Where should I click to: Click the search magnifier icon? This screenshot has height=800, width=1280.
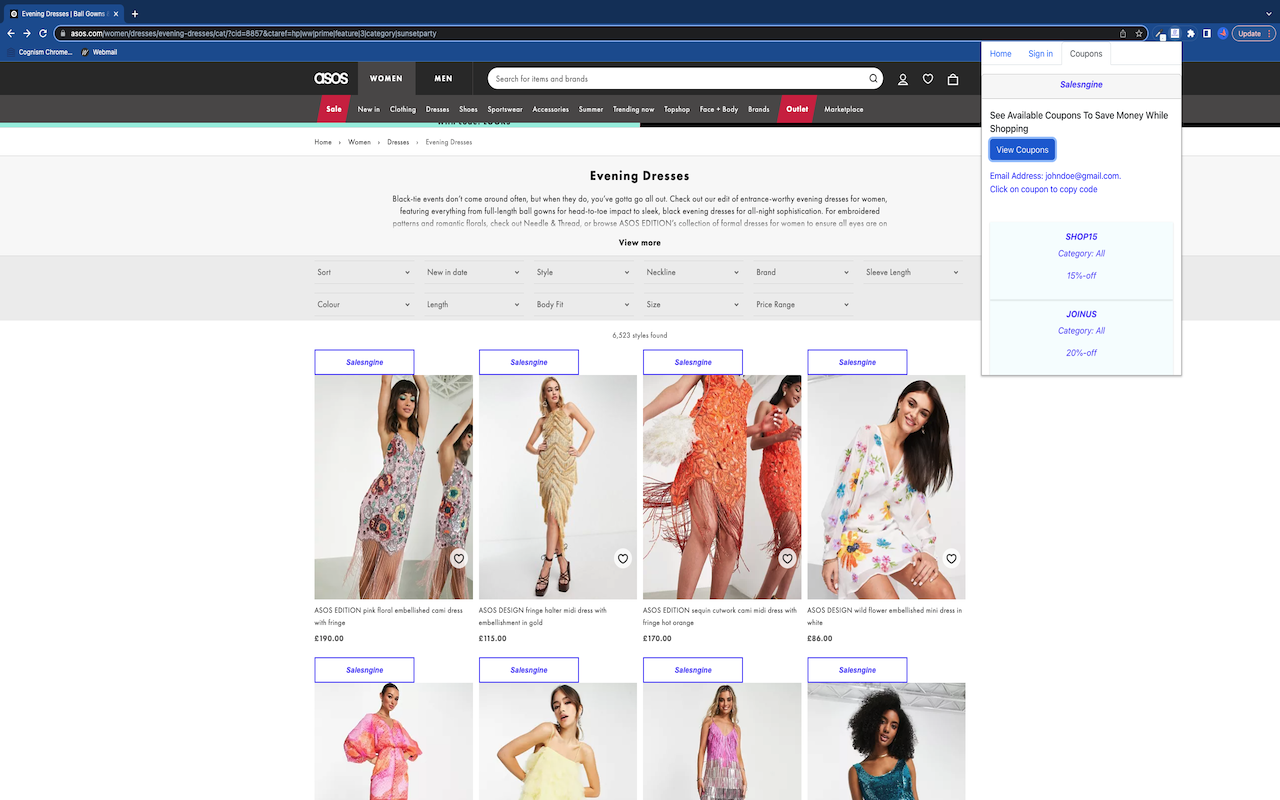click(873, 78)
